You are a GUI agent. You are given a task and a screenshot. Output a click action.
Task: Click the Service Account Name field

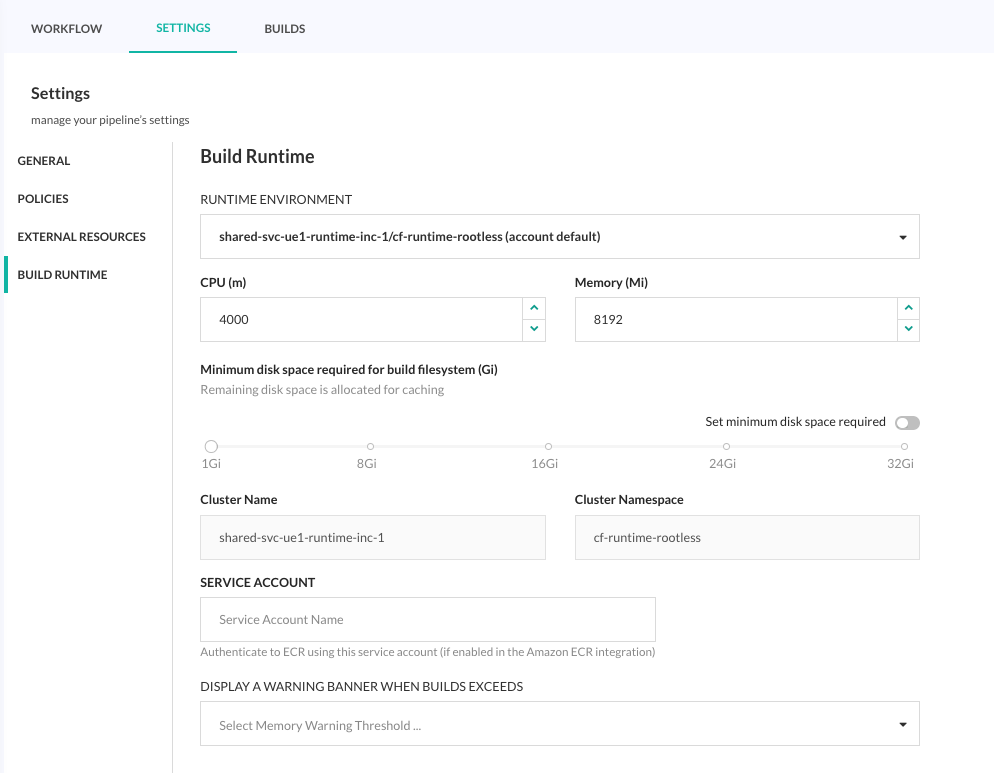coord(427,620)
